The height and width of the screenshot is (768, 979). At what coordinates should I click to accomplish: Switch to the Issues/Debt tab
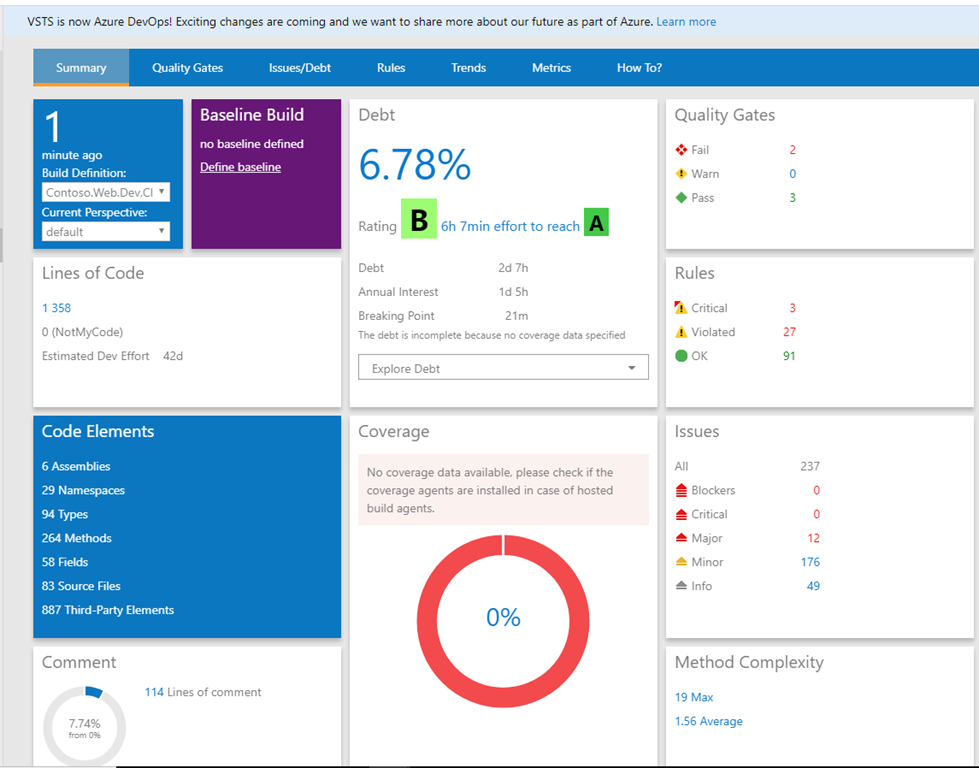pos(300,68)
